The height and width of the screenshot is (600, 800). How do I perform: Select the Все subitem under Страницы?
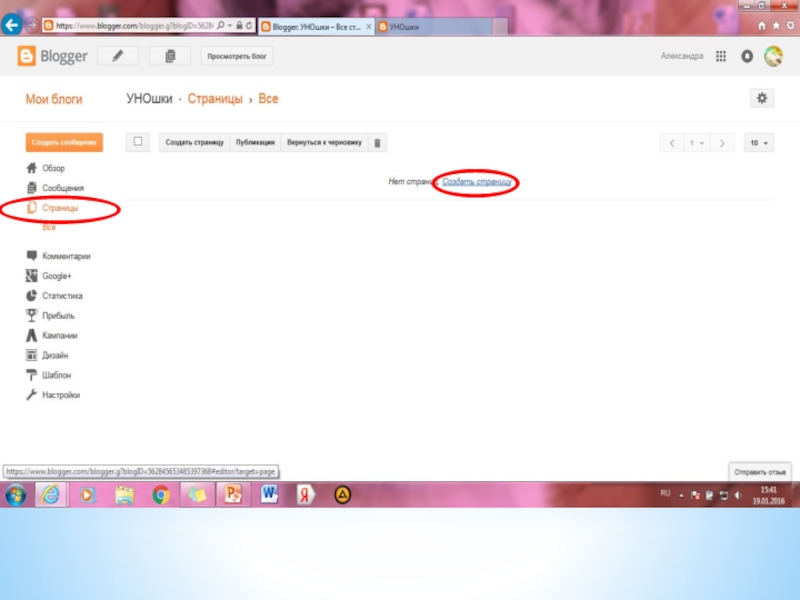tap(49, 228)
